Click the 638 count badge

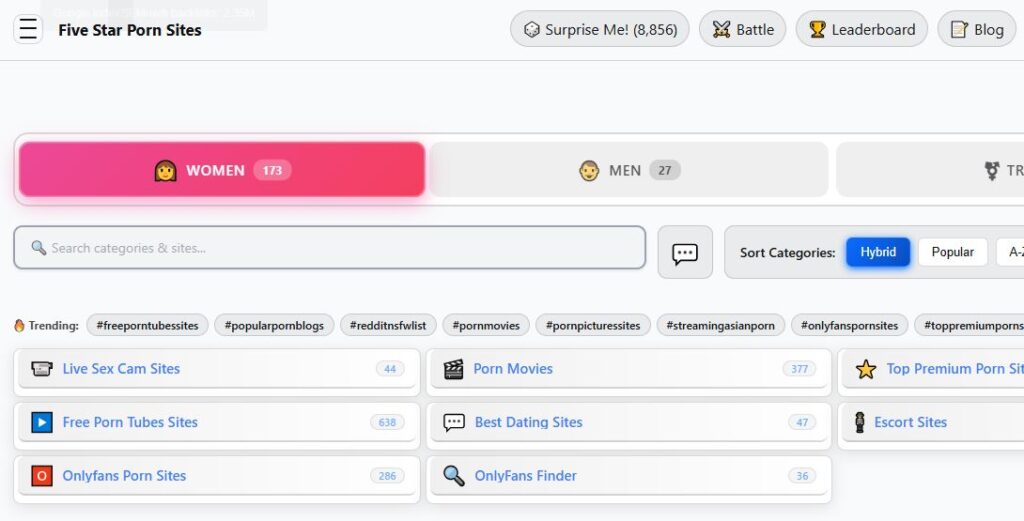click(x=387, y=422)
